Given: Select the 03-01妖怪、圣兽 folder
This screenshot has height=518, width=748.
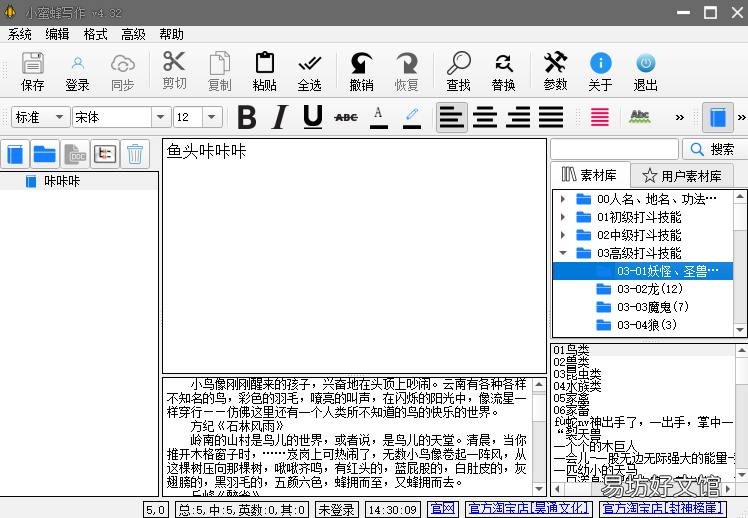Looking at the screenshot, I should click(643, 271).
